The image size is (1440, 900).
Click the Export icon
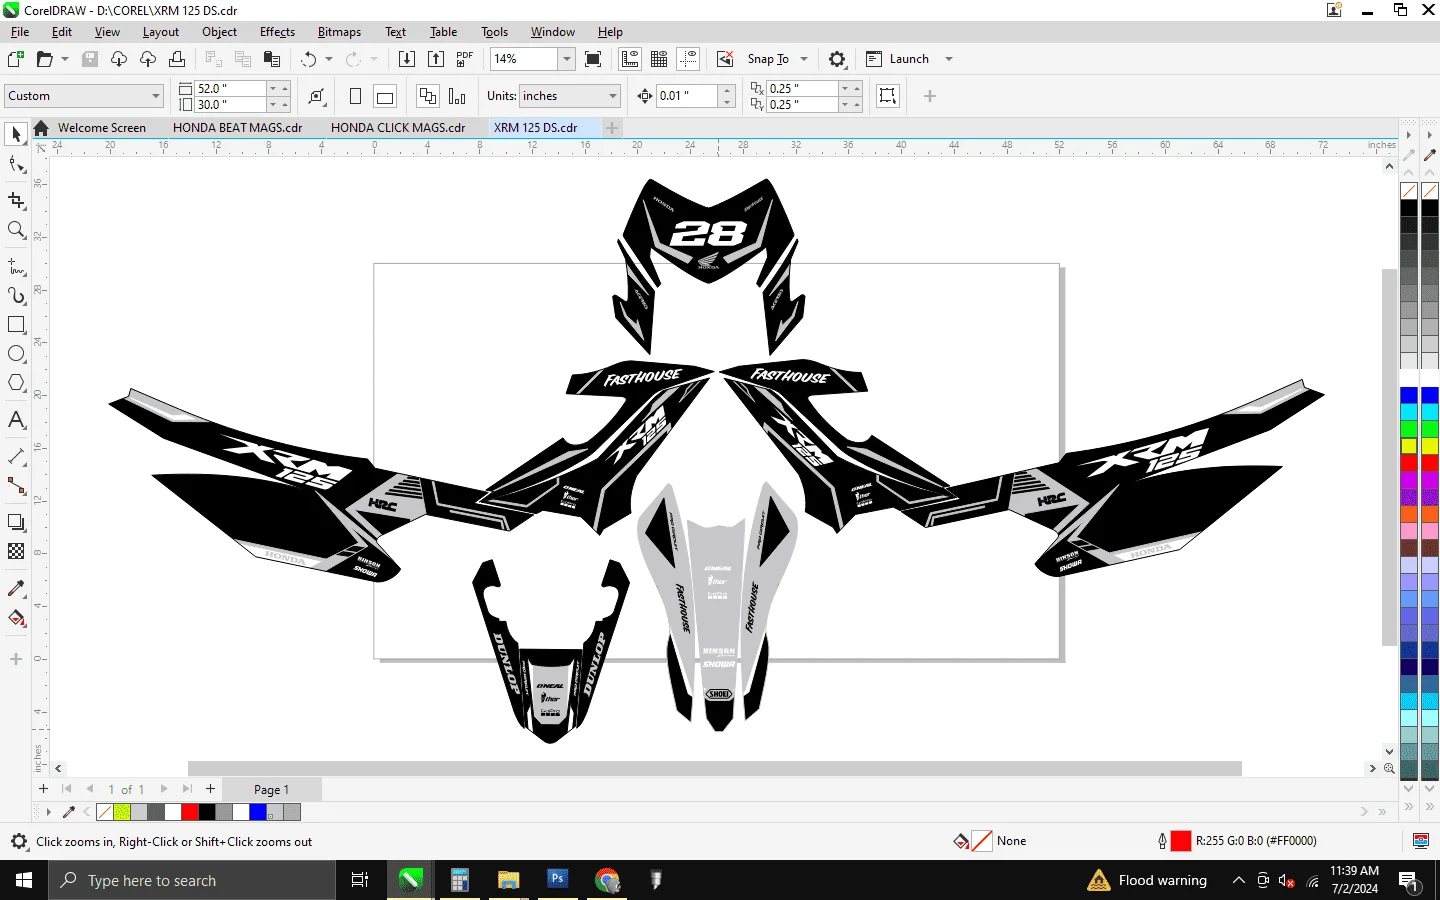(x=436, y=59)
